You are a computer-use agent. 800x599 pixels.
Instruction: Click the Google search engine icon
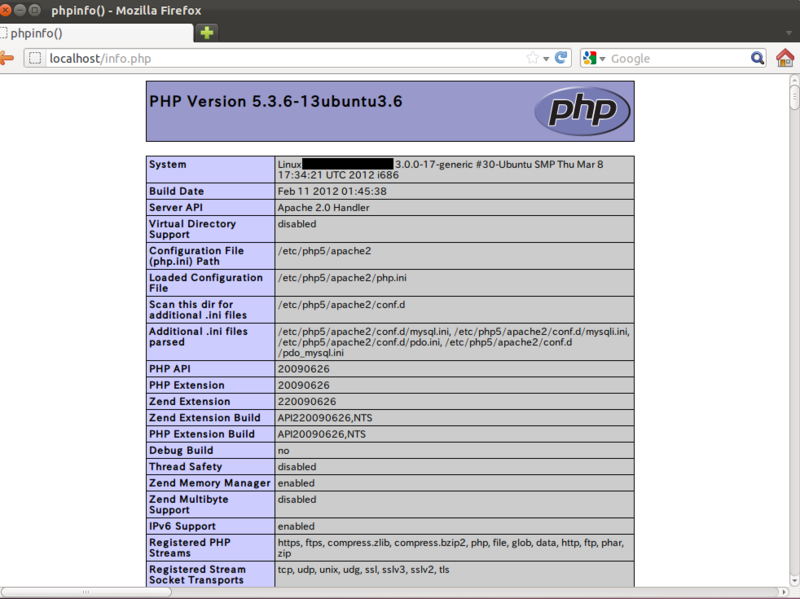click(x=590, y=58)
